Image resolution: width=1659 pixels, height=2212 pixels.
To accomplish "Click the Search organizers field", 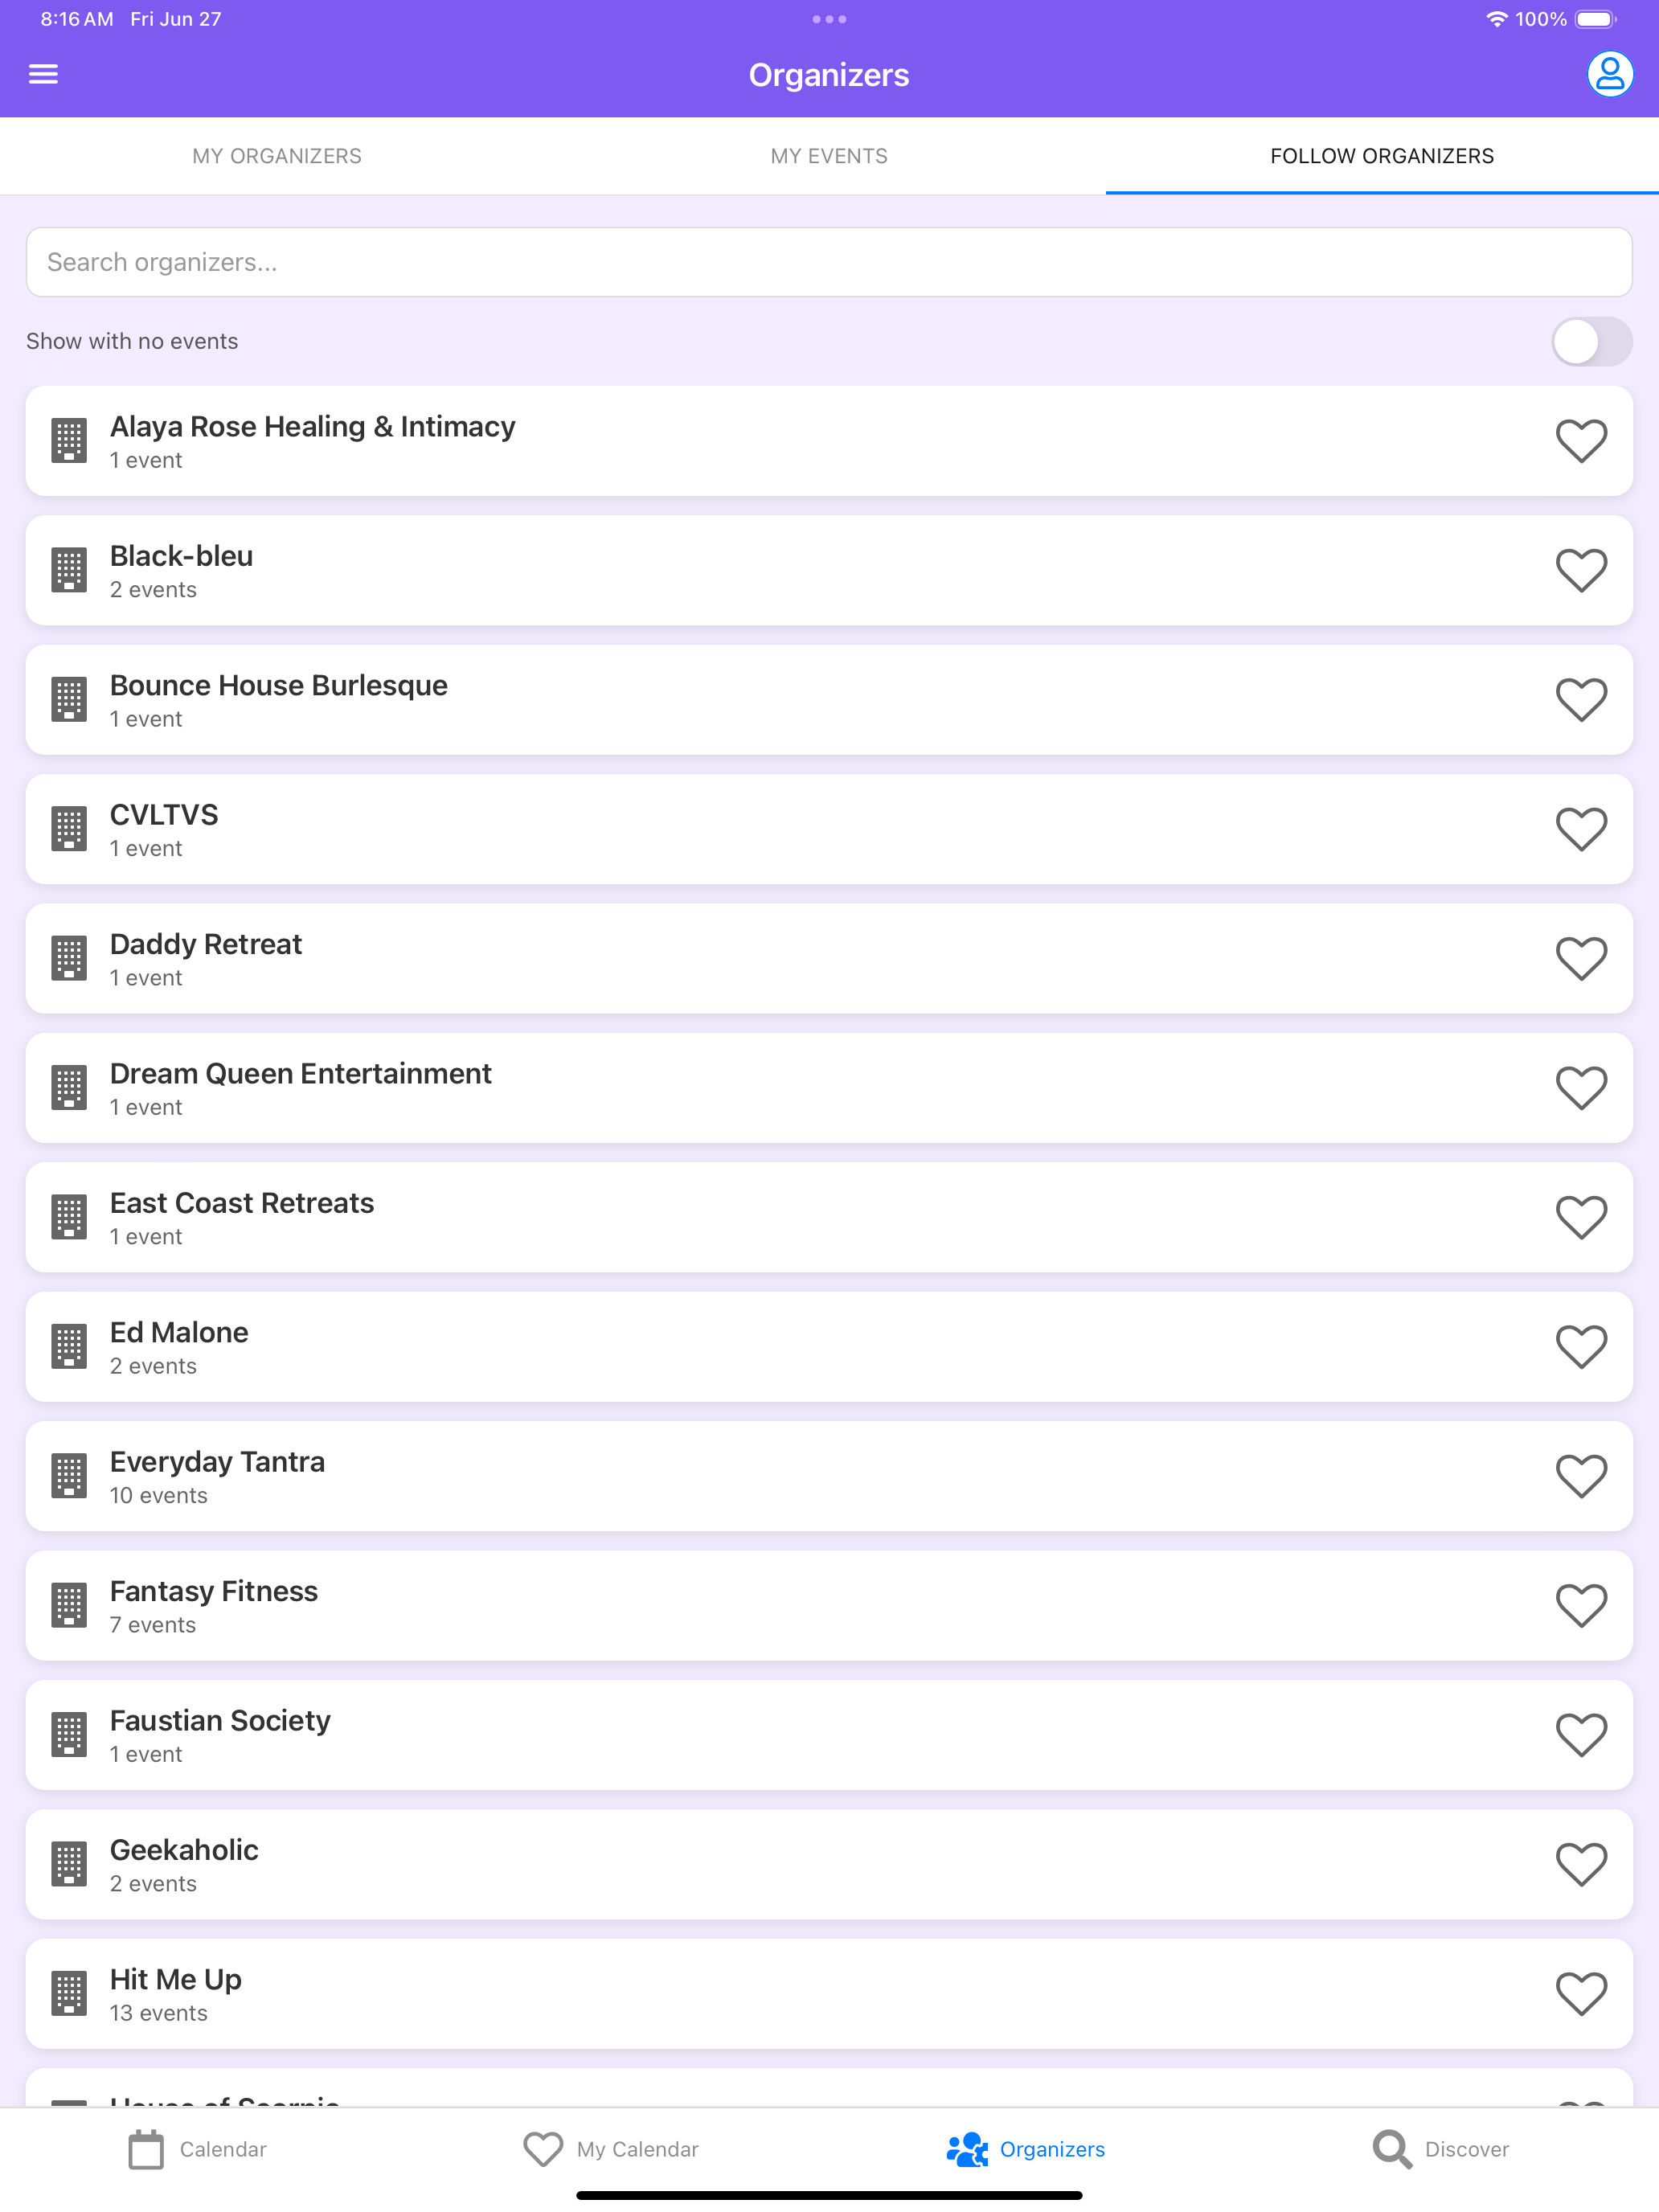I will [x=829, y=262].
